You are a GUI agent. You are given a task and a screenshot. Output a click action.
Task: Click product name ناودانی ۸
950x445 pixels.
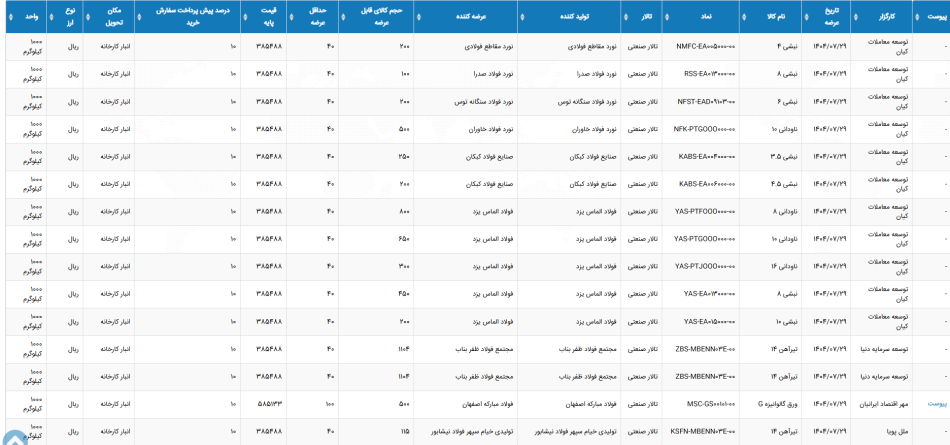click(x=787, y=212)
